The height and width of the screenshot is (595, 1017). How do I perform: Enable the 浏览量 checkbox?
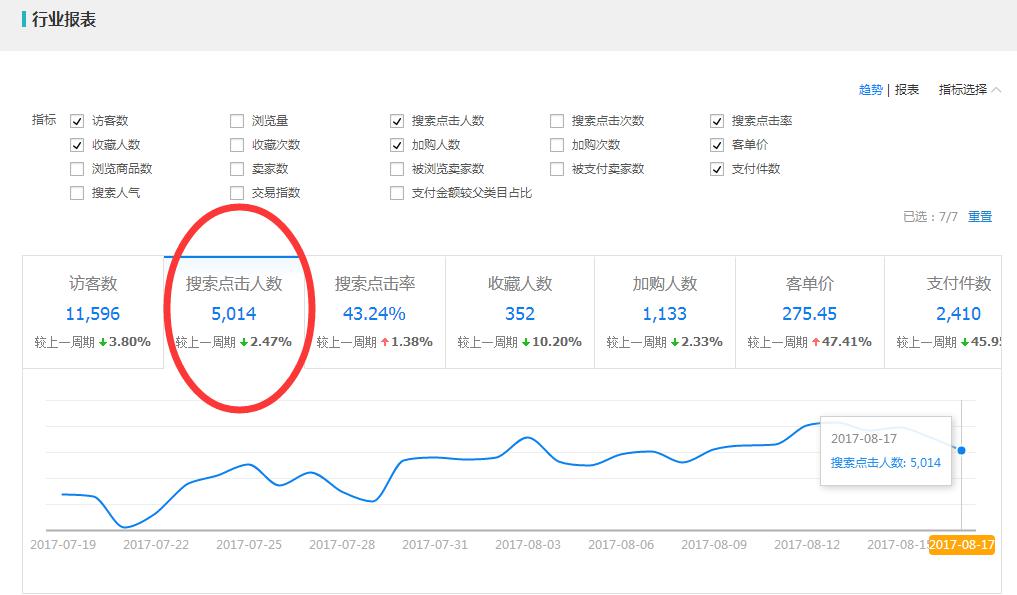237,121
